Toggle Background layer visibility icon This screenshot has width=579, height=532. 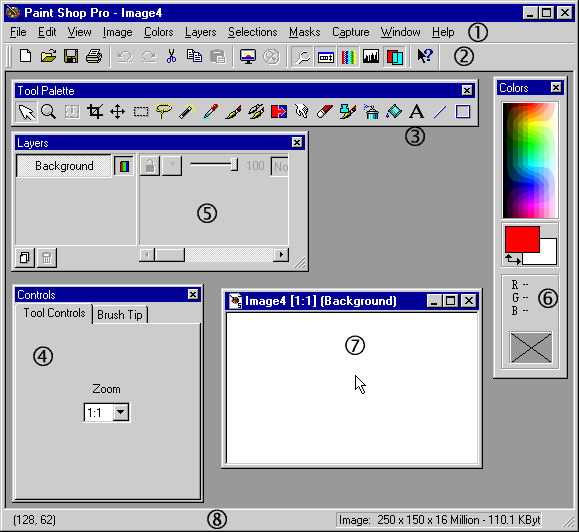(x=124, y=166)
